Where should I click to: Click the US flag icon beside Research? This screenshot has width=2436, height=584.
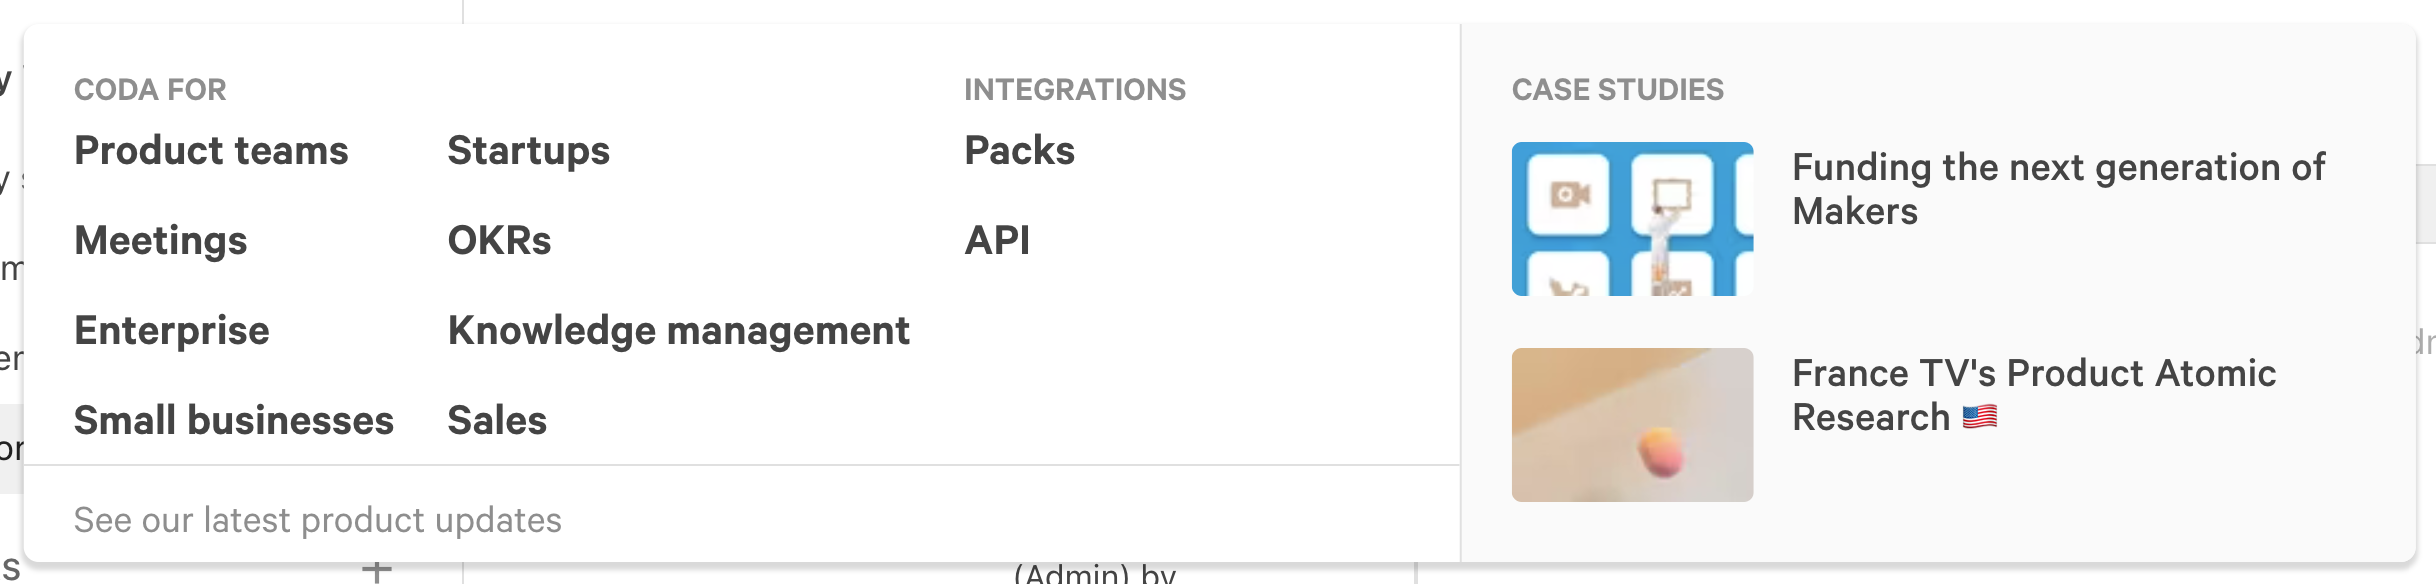point(1980,417)
